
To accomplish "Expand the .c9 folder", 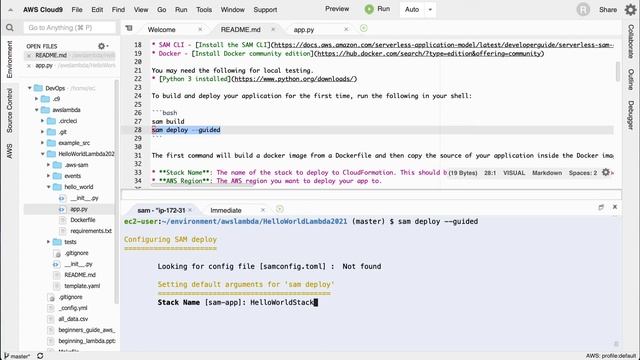I will (x=36, y=99).
